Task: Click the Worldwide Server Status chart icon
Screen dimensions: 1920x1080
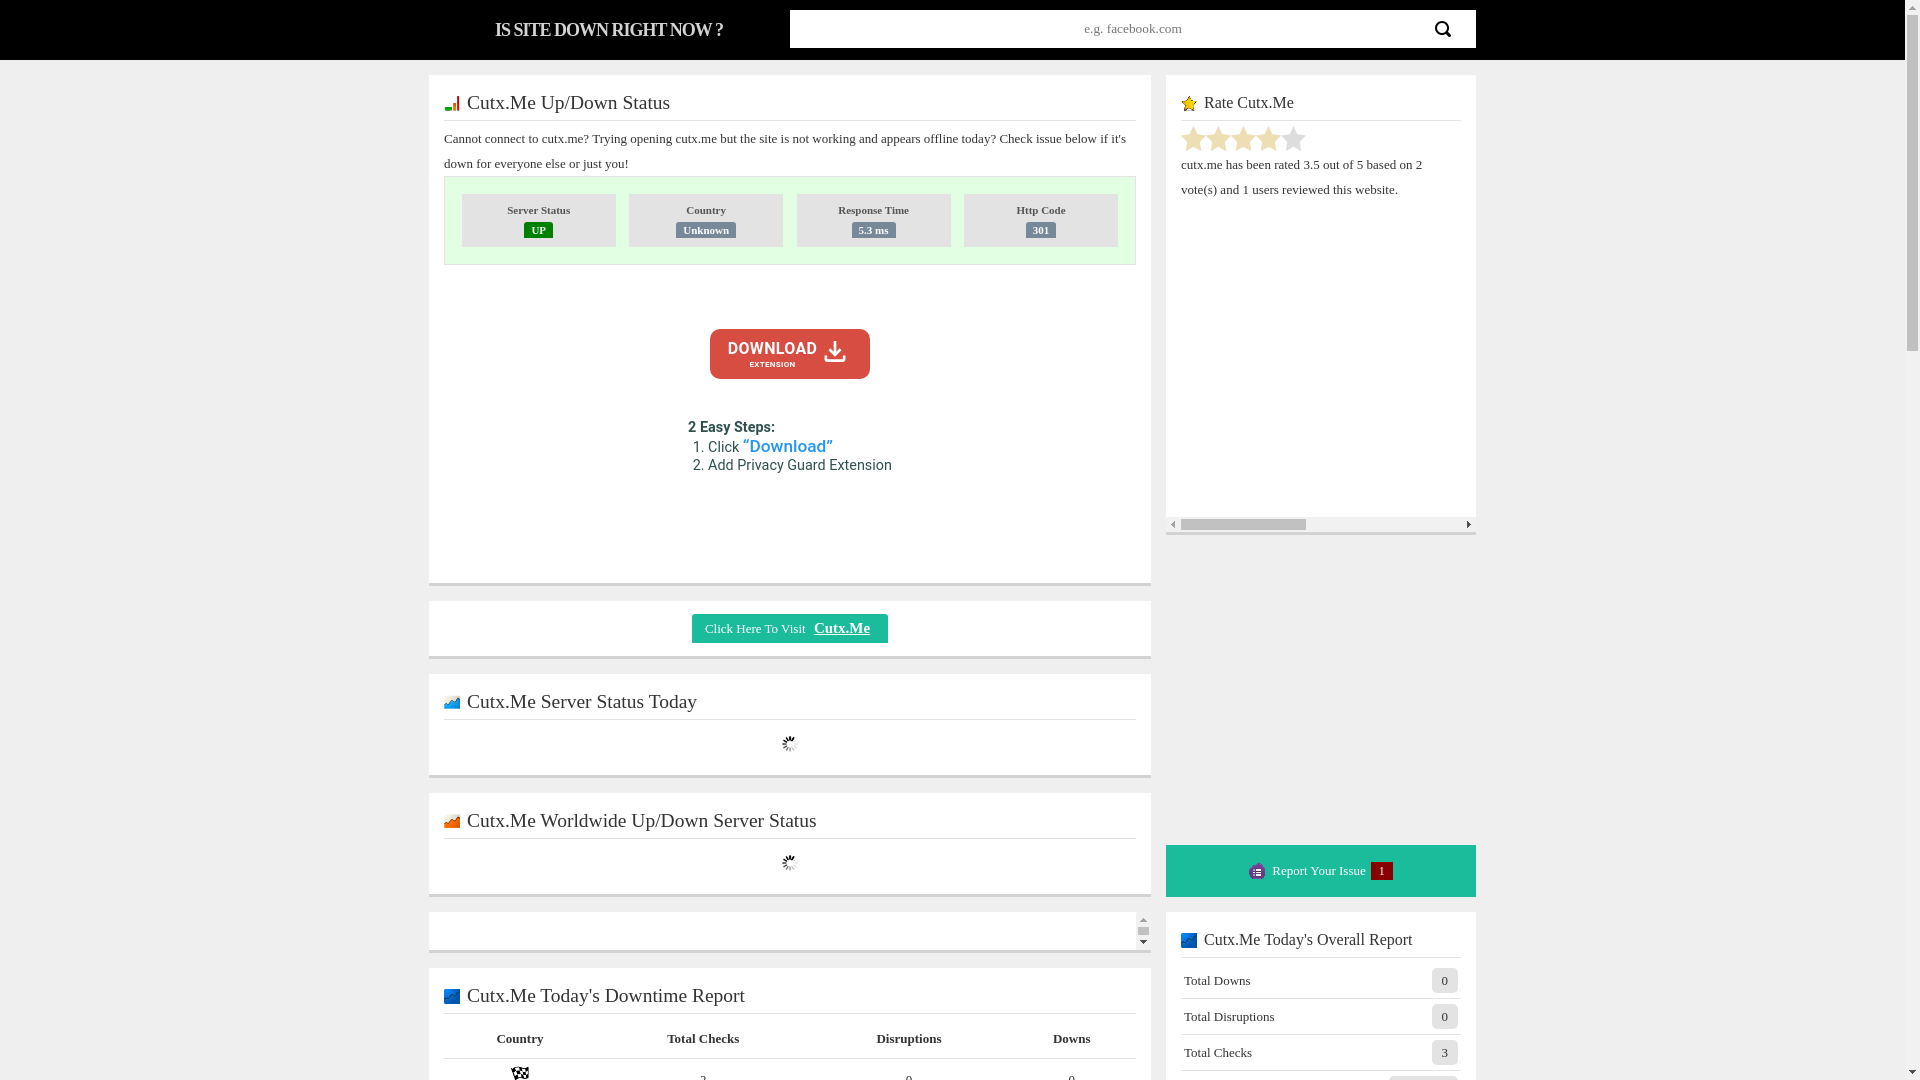Action: tap(452, 822)
